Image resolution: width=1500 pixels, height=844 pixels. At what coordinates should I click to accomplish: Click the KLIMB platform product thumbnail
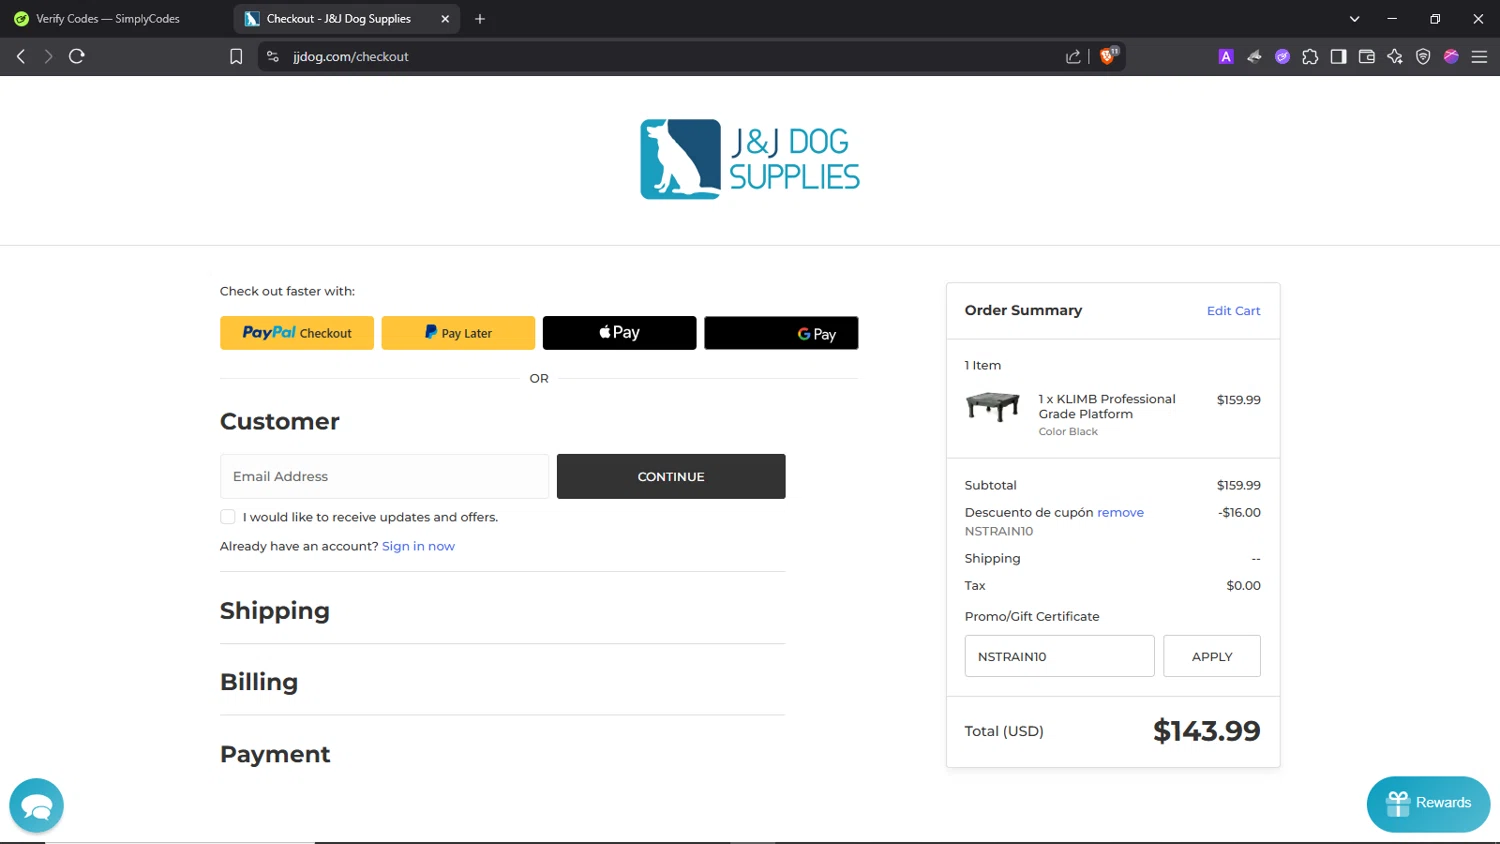point(993,407)
